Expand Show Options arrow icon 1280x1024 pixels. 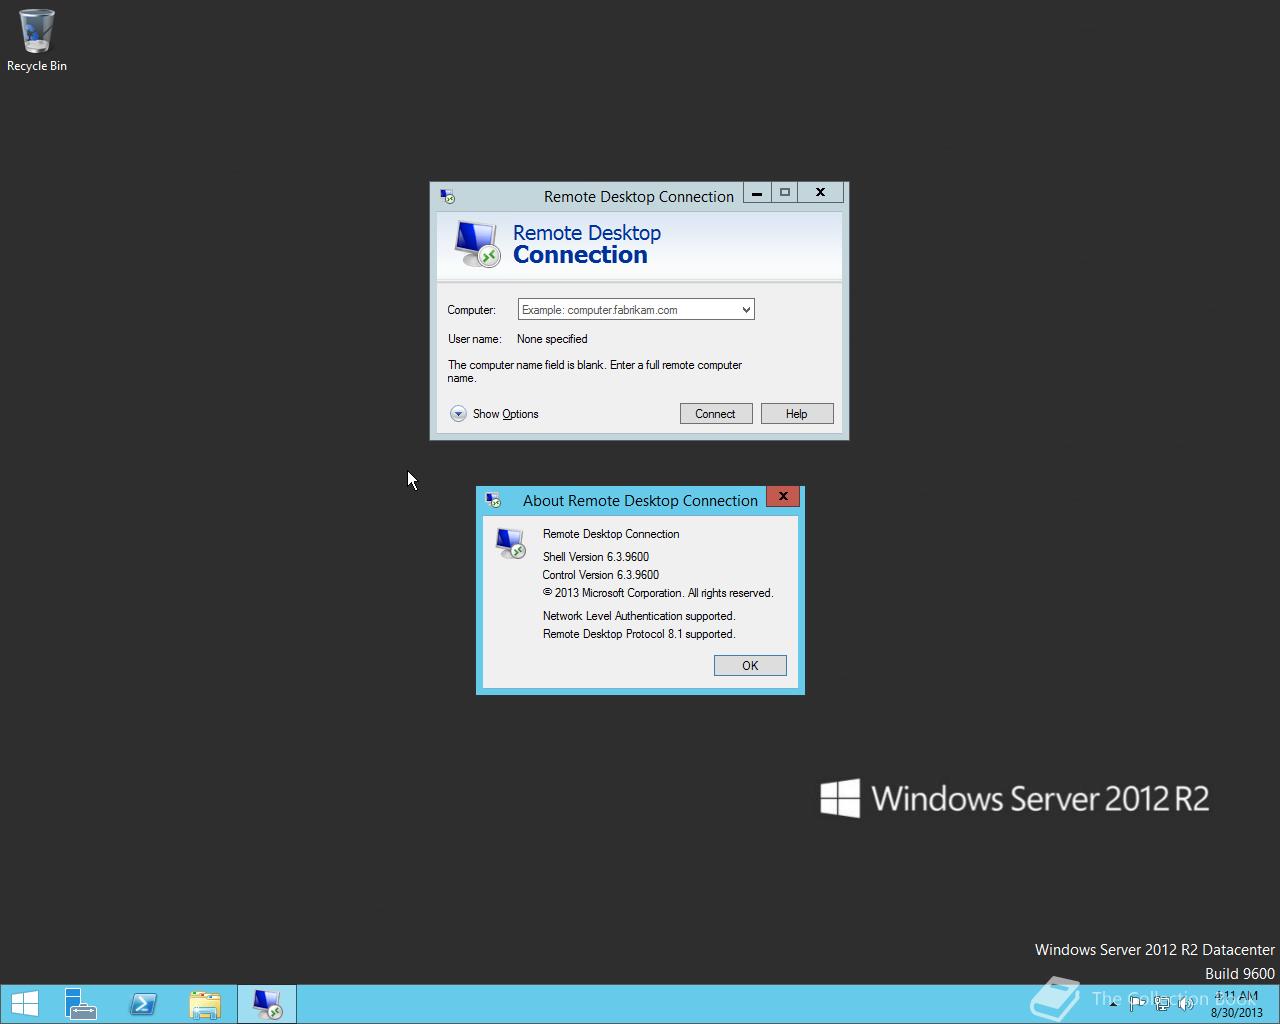coord(458,414)
